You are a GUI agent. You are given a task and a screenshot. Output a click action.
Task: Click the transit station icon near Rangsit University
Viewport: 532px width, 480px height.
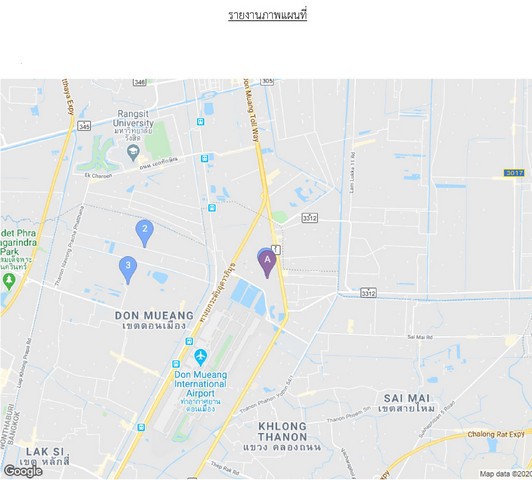(x=201, y=121)
